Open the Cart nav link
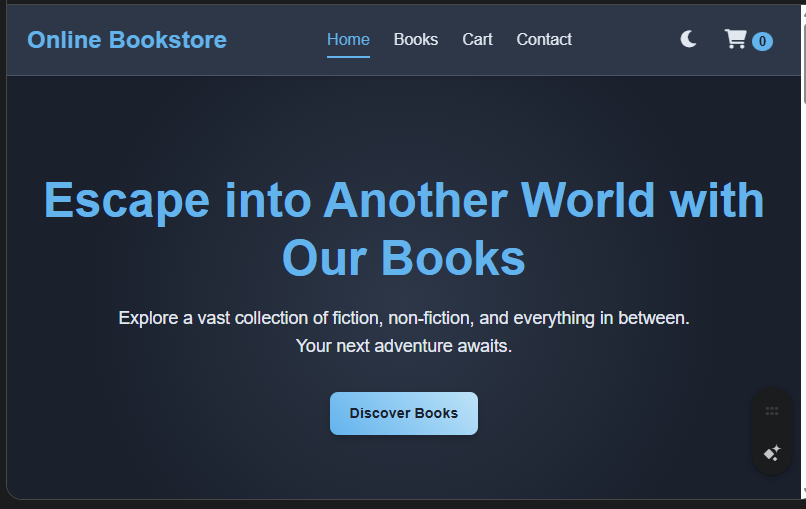The width and height of the screenshot is (806, 509). (478, 40)
